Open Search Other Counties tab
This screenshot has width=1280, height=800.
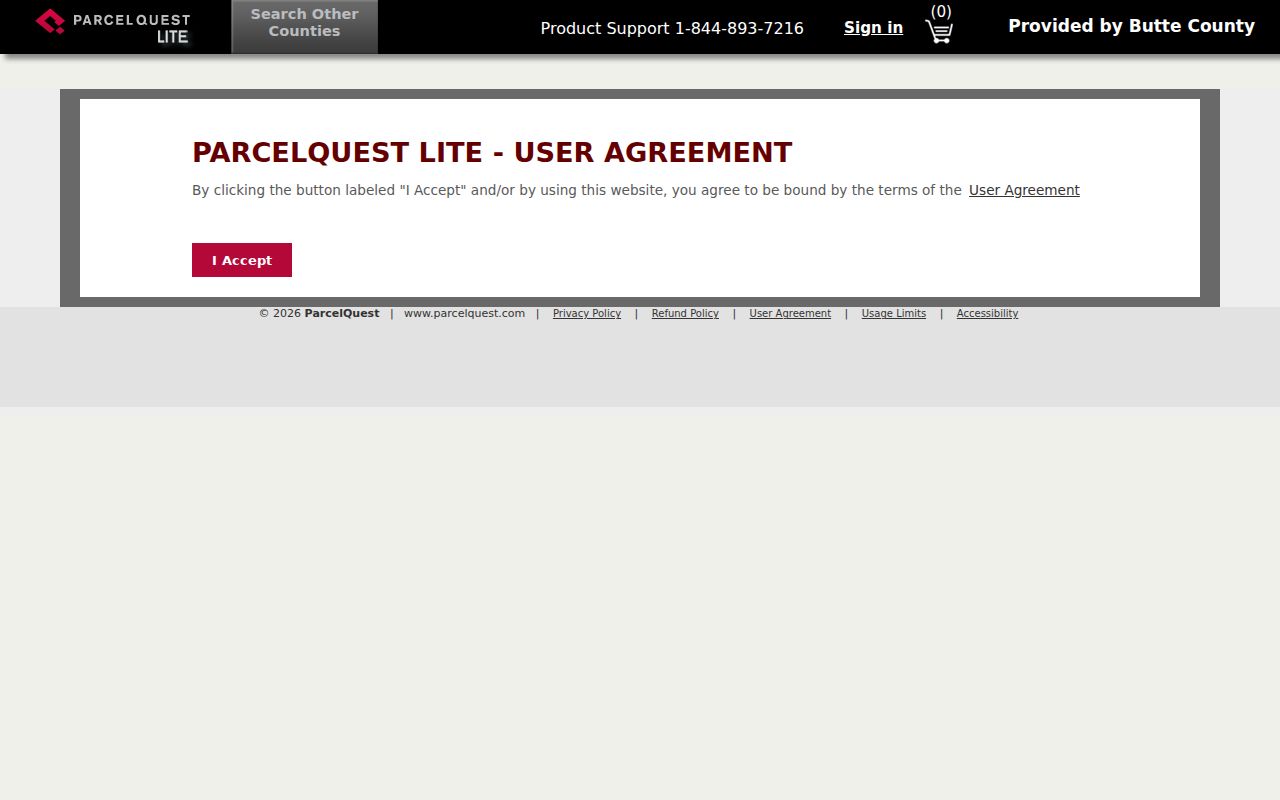tap(304, 27)
